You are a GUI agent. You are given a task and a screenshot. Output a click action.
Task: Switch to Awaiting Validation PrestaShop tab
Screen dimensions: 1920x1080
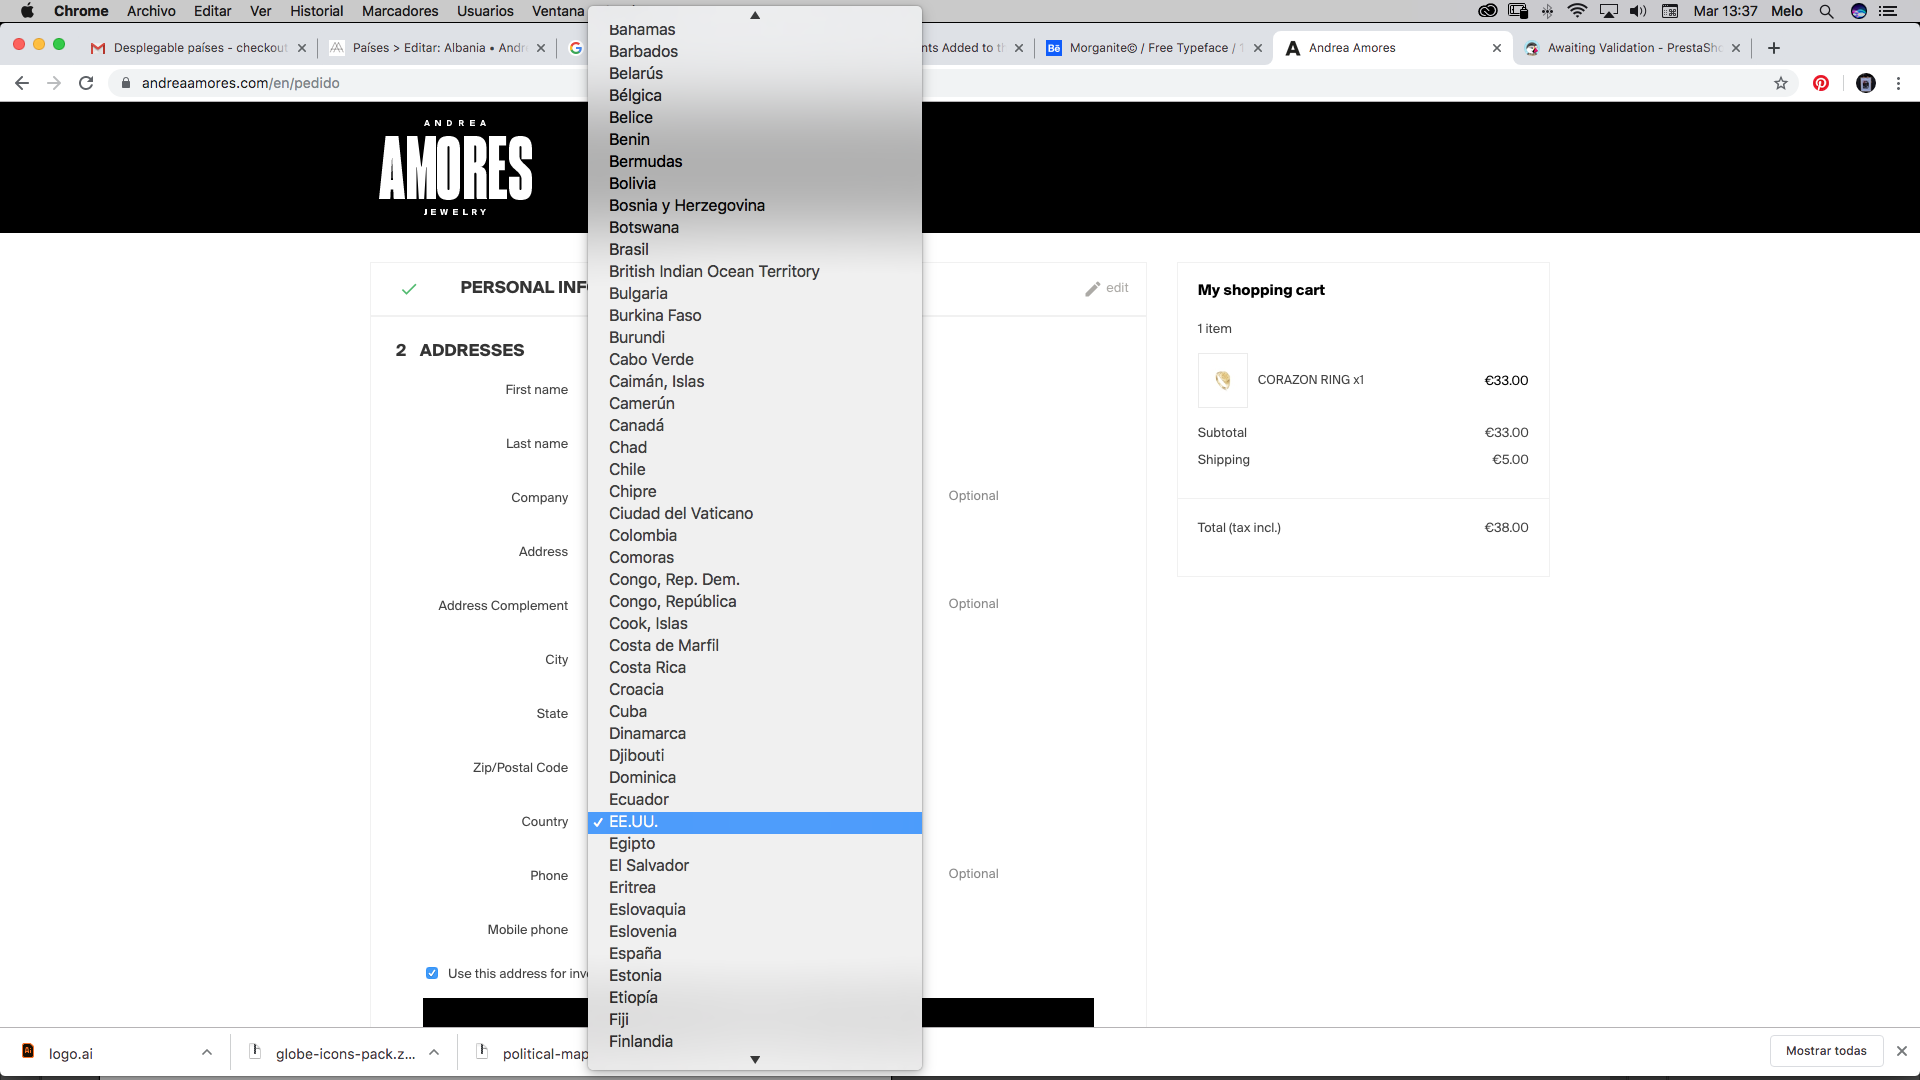click(x=1630, y=48)
